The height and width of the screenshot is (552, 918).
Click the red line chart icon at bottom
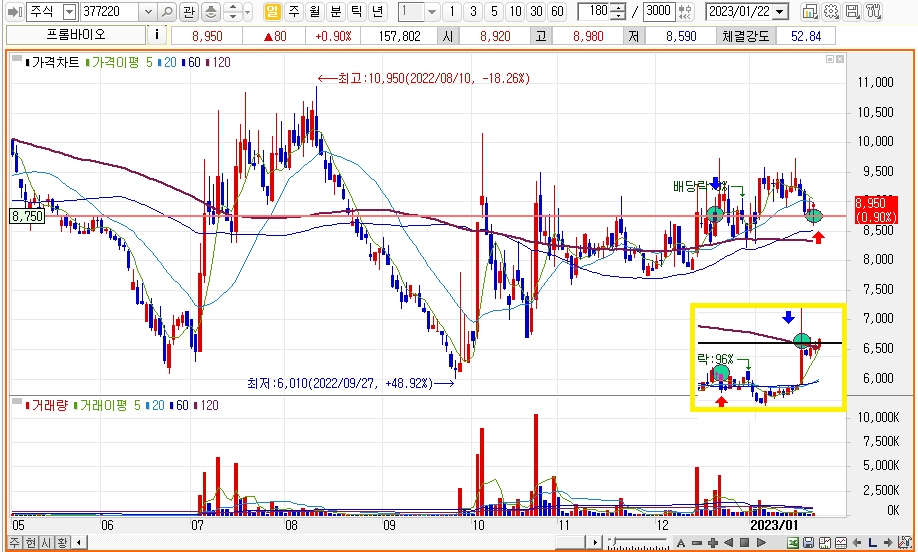tap(841, 543)
